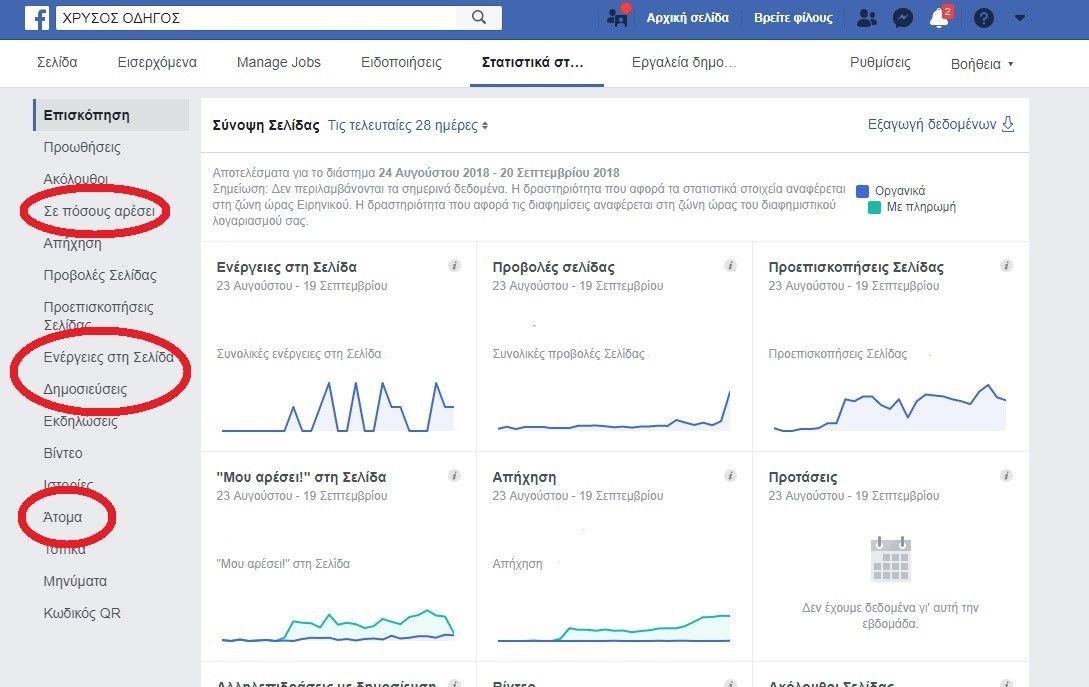Open Ακόλουθοι in the sidebar

(76, 179)
